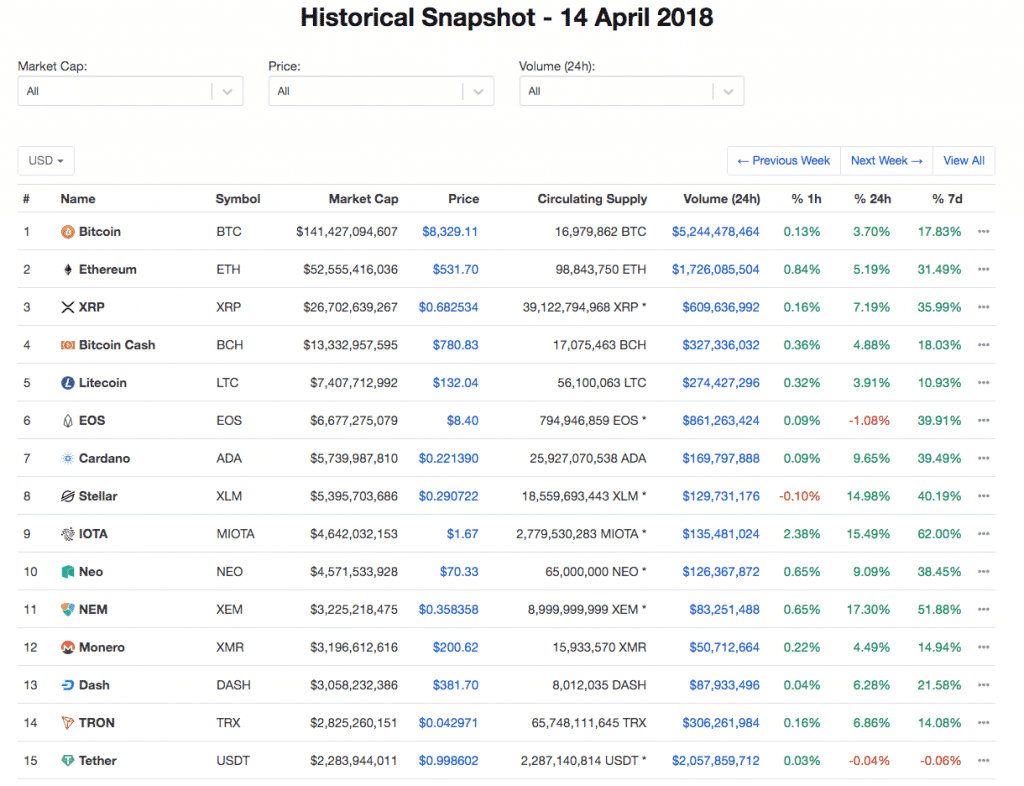Open the USD currency selector

click(46, 161)
